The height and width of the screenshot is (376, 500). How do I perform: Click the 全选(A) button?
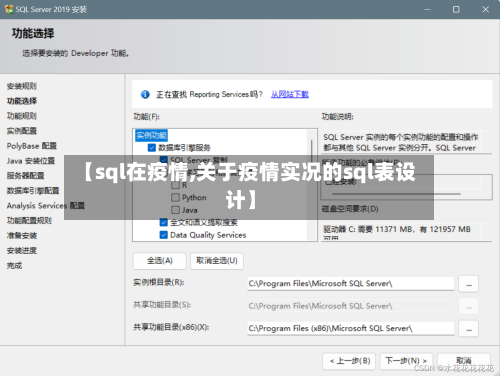pyautogui.click(x=160, y=261)
